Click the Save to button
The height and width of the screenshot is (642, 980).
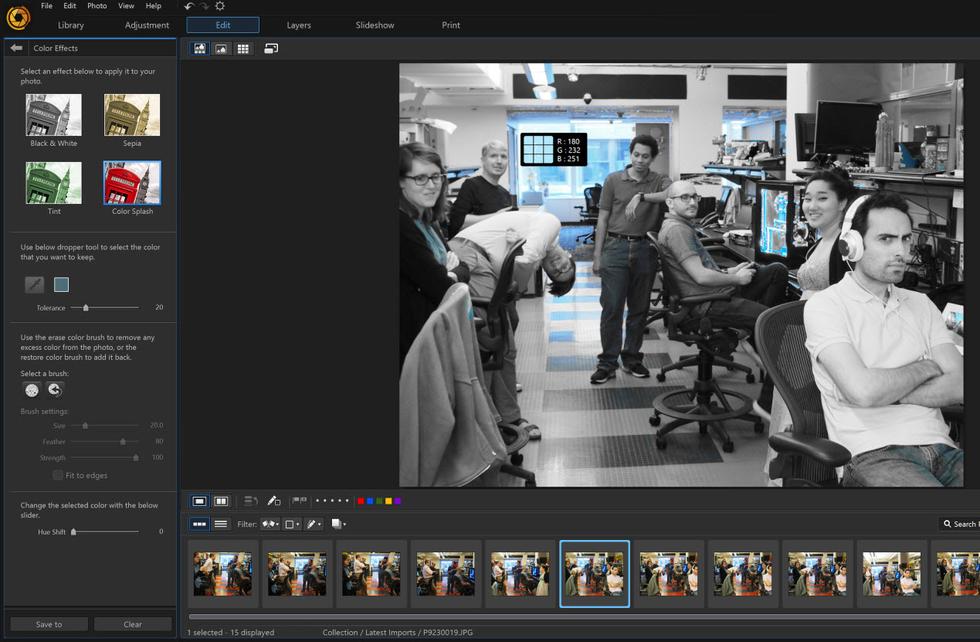coord(49,624)
